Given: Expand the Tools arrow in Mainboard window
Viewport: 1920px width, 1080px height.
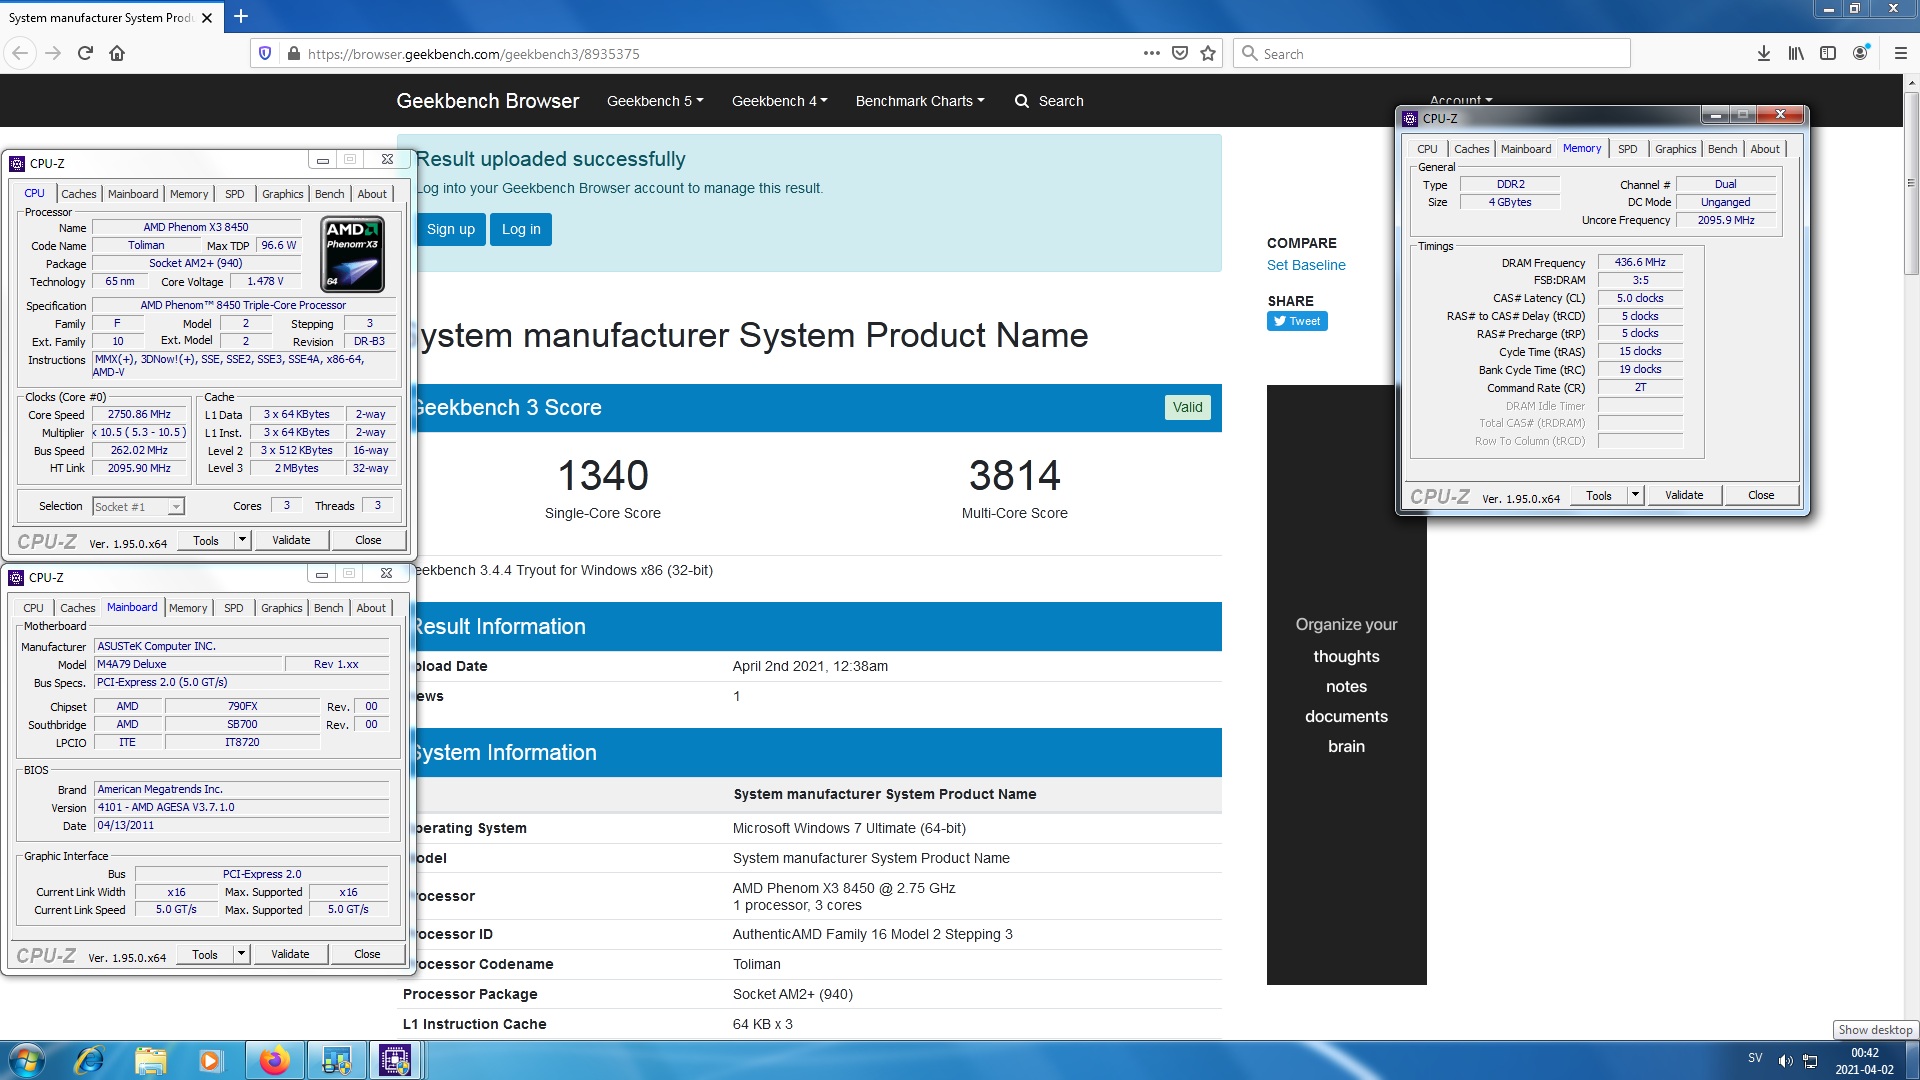Looking at the screenshot, I should click(x=241, y=954).
